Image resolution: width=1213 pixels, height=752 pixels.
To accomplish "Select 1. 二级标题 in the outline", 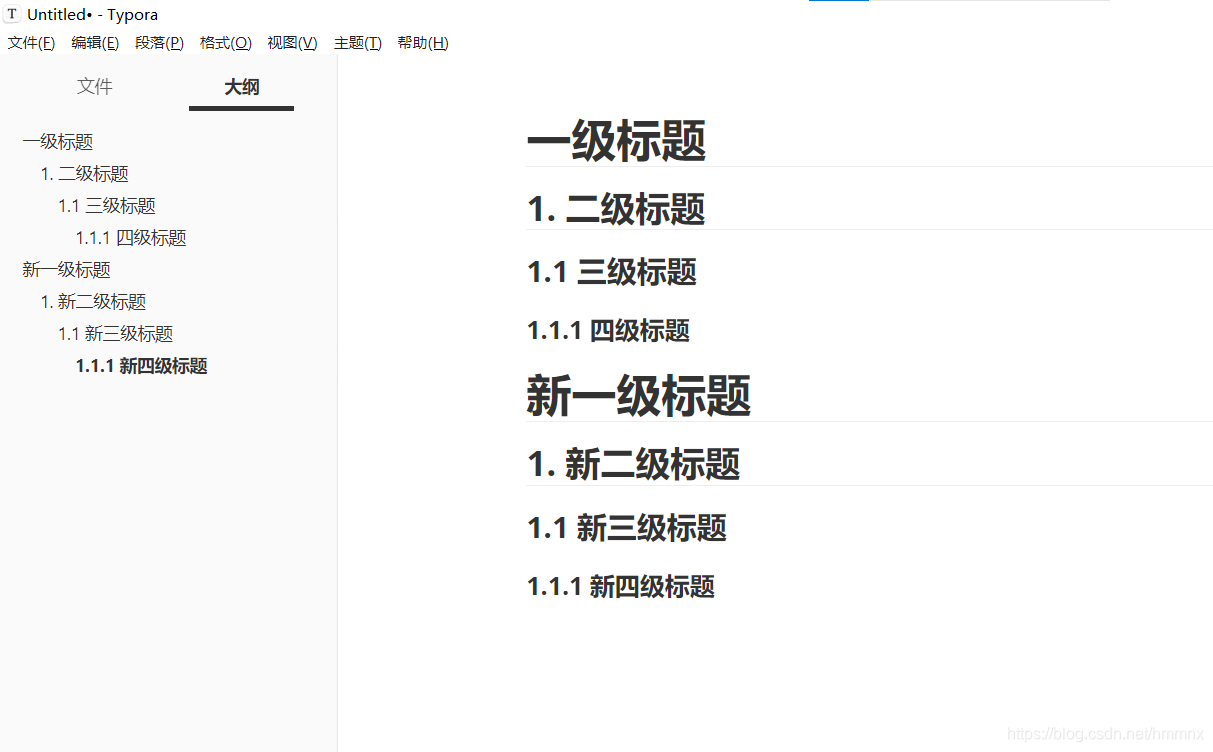I will point(85,173).
